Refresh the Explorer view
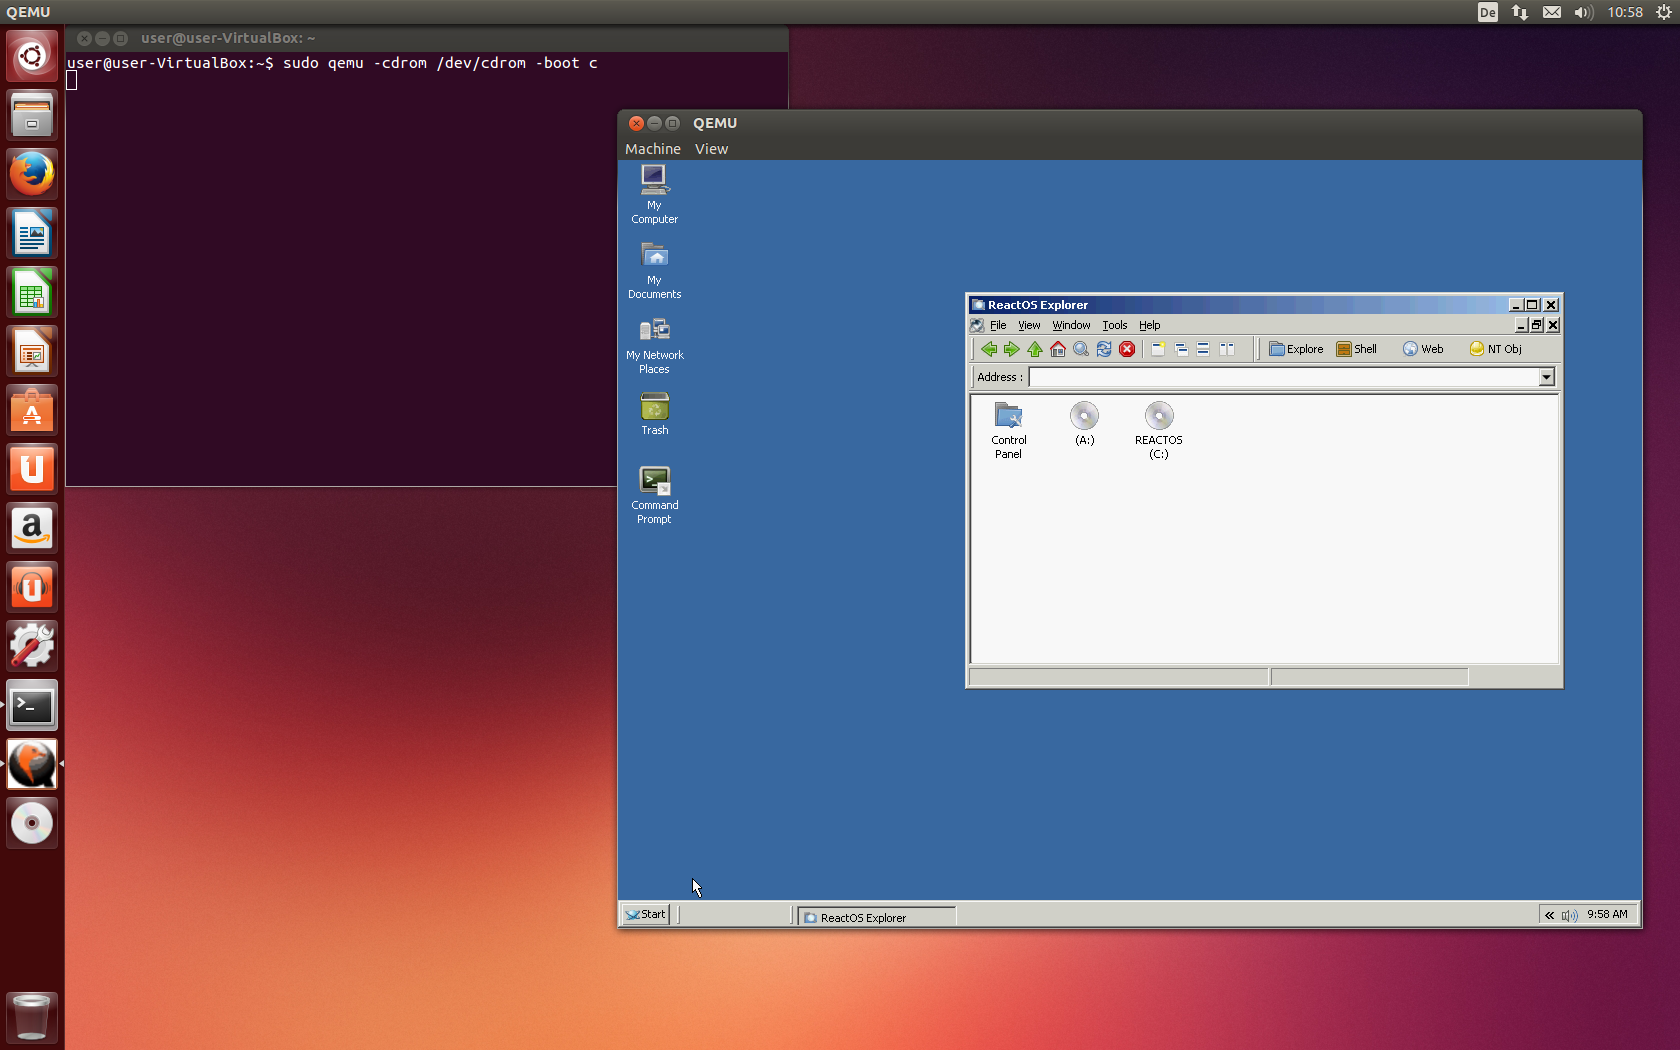Image resolution: width=1680 pixels, height=1050 pixels. [x=1104, y=349]
